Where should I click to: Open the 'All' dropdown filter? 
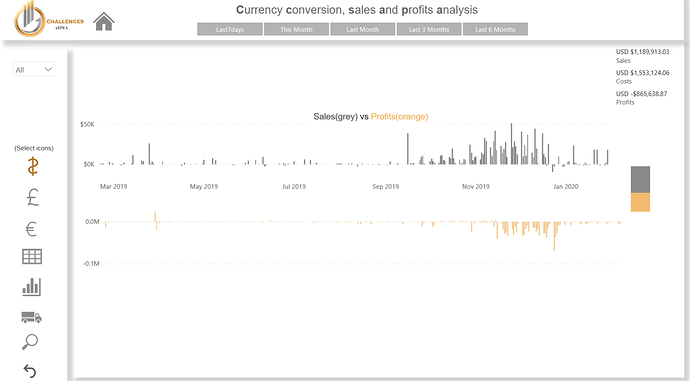coord(33,70)
